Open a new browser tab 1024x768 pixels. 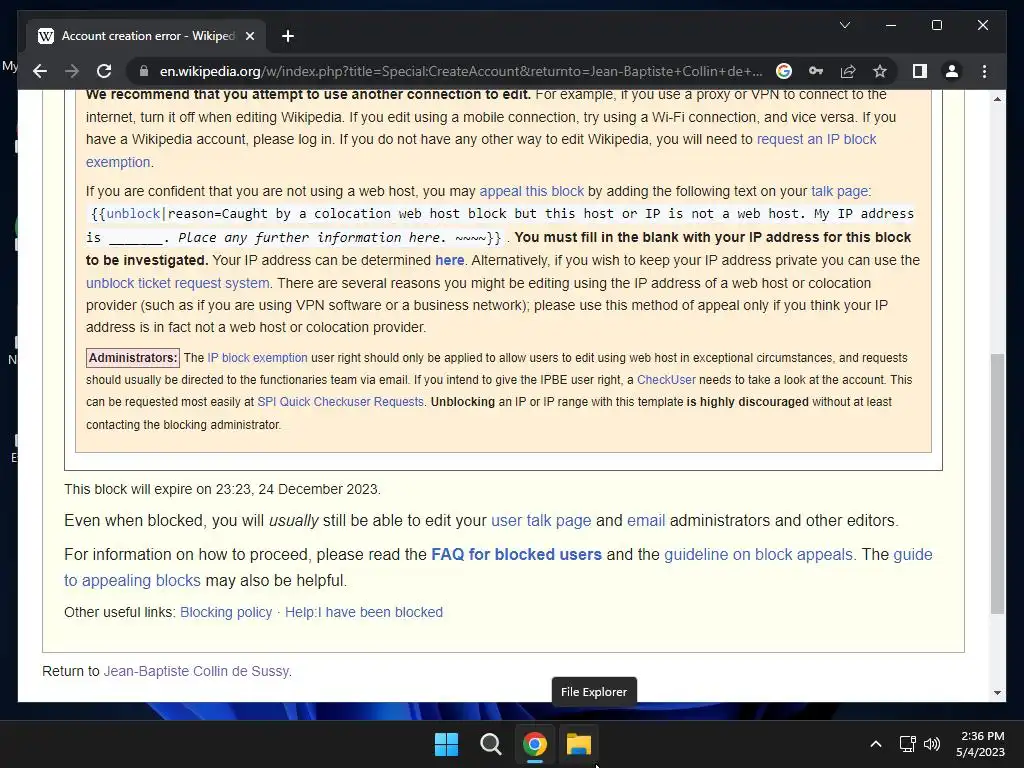coord(288,36)
